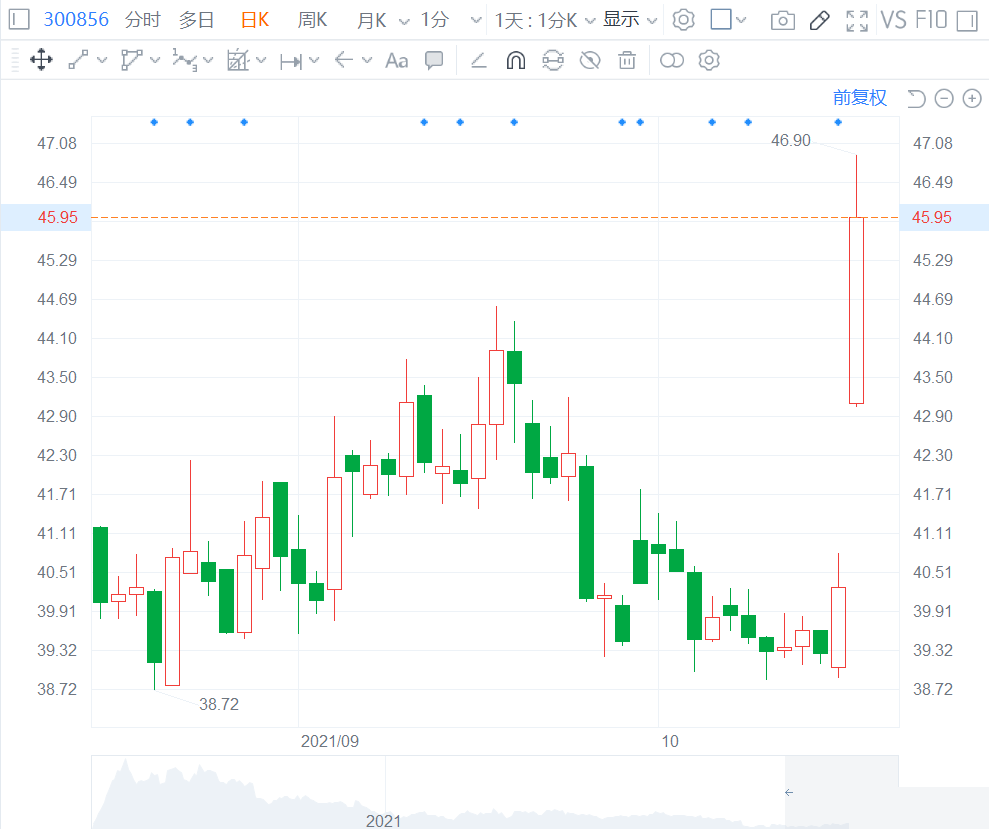This screenshot has height=829, width=989.
Task: Toggle the pencil drawing tools icon
Action: click(819, 21)
